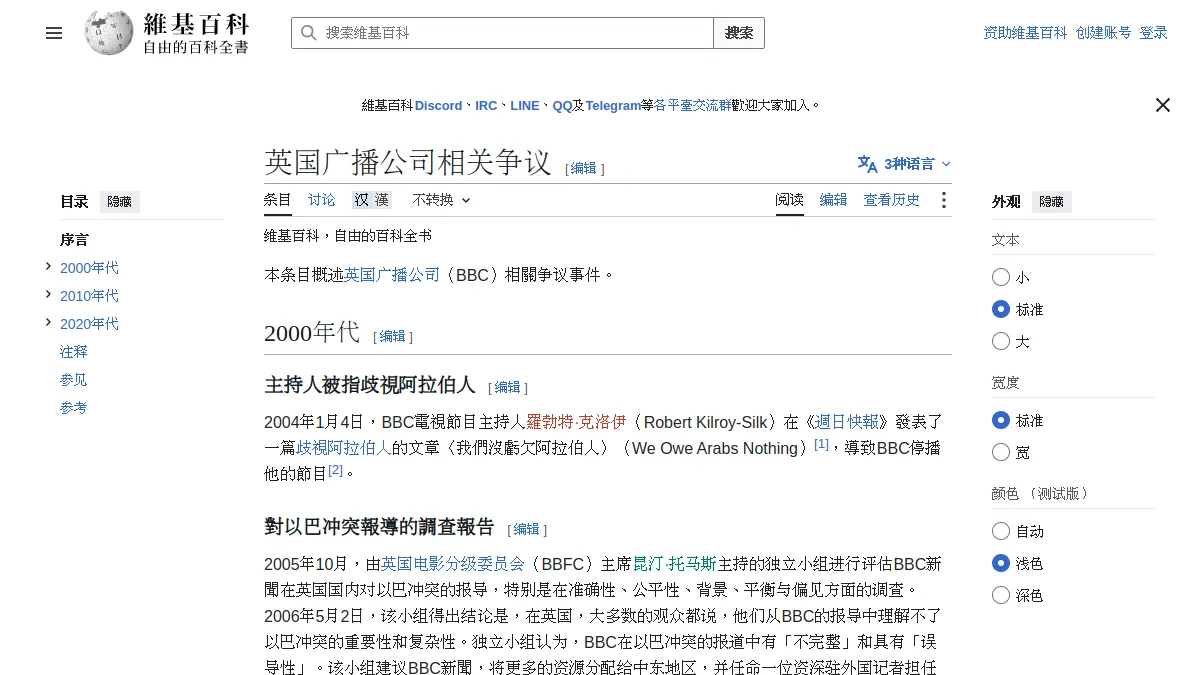1200x675 pixels.
Task: Open the main hamburger menu
Action: click(x=54, y=33)
